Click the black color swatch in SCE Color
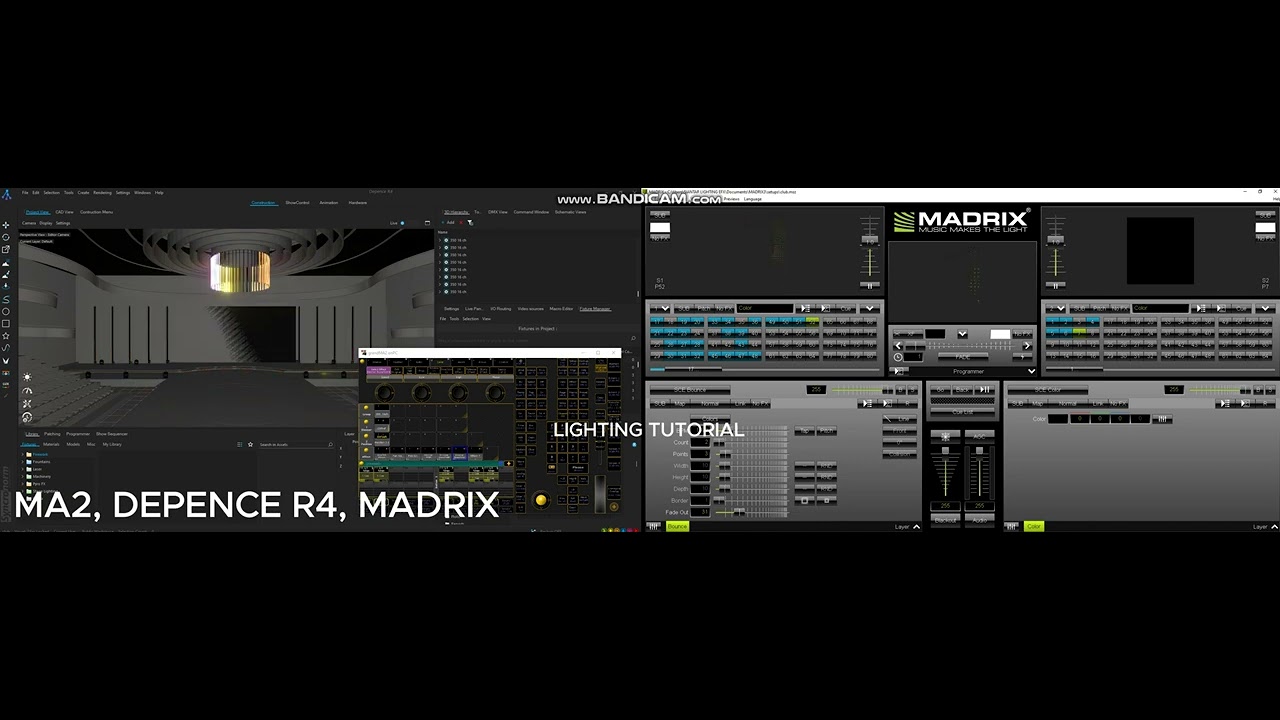 pos(1058,419)
